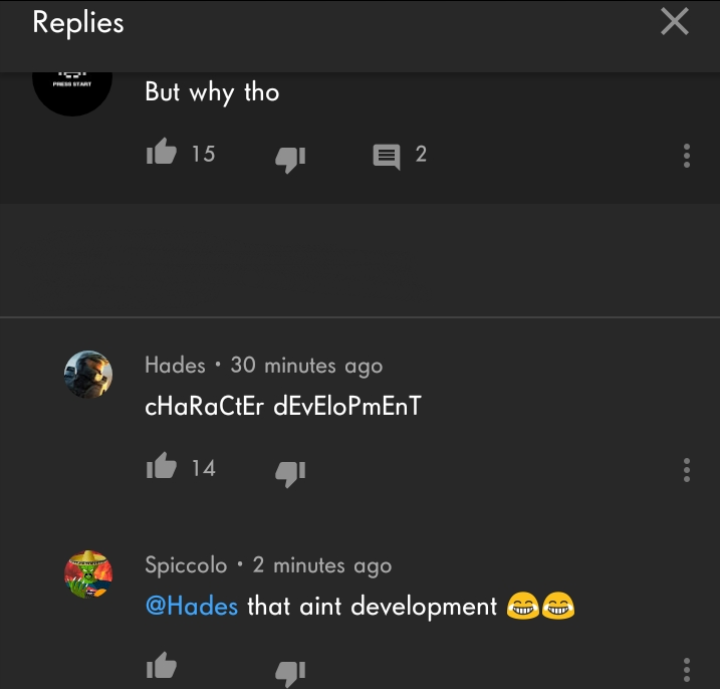Like Hades' cHaRaCtEr dEvEloPmEnT reply
Screen dimensions: 720x689
[161, 466]
